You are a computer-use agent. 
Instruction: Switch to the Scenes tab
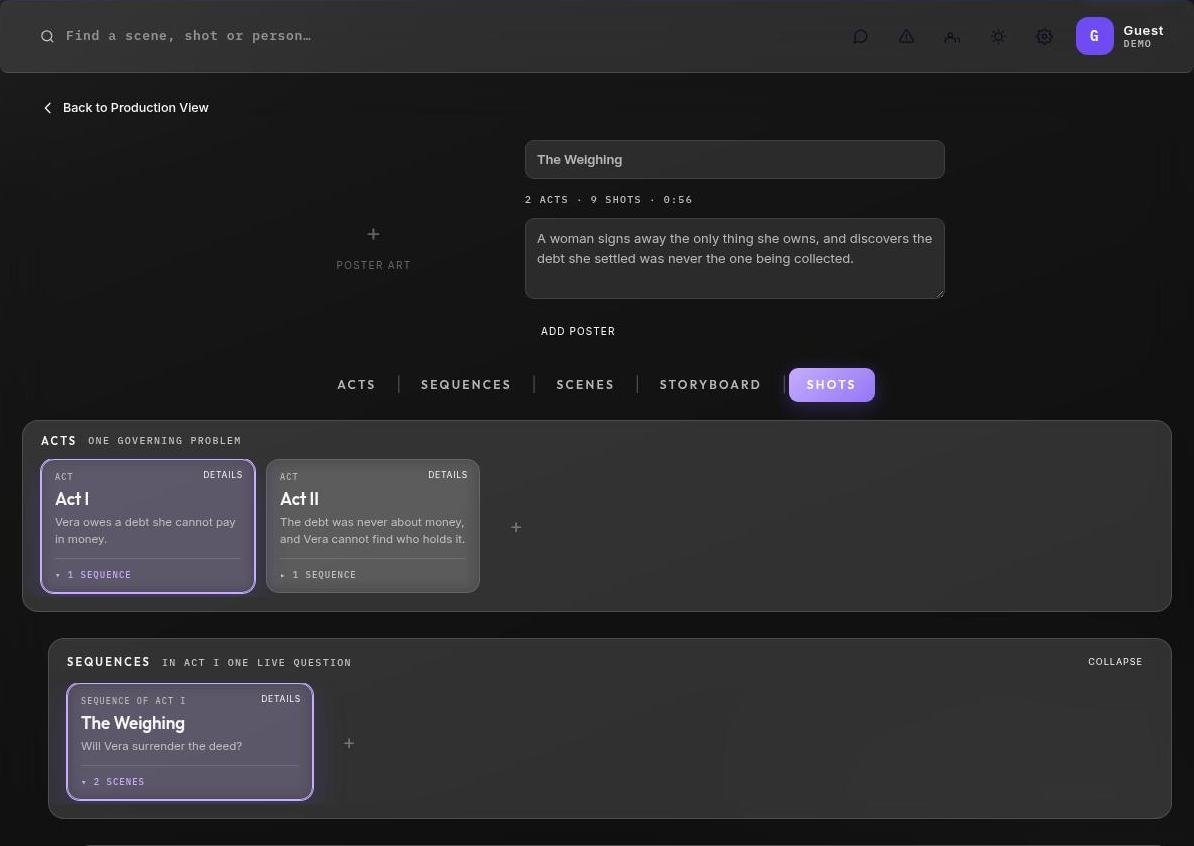click(585, 385)
